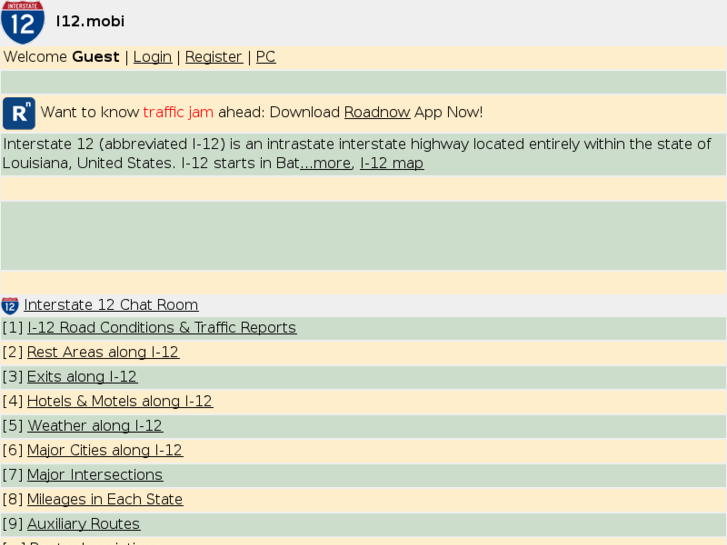Open Weather along I-12
The width and height of the screenshot is (727, 545).
point(95,426)
